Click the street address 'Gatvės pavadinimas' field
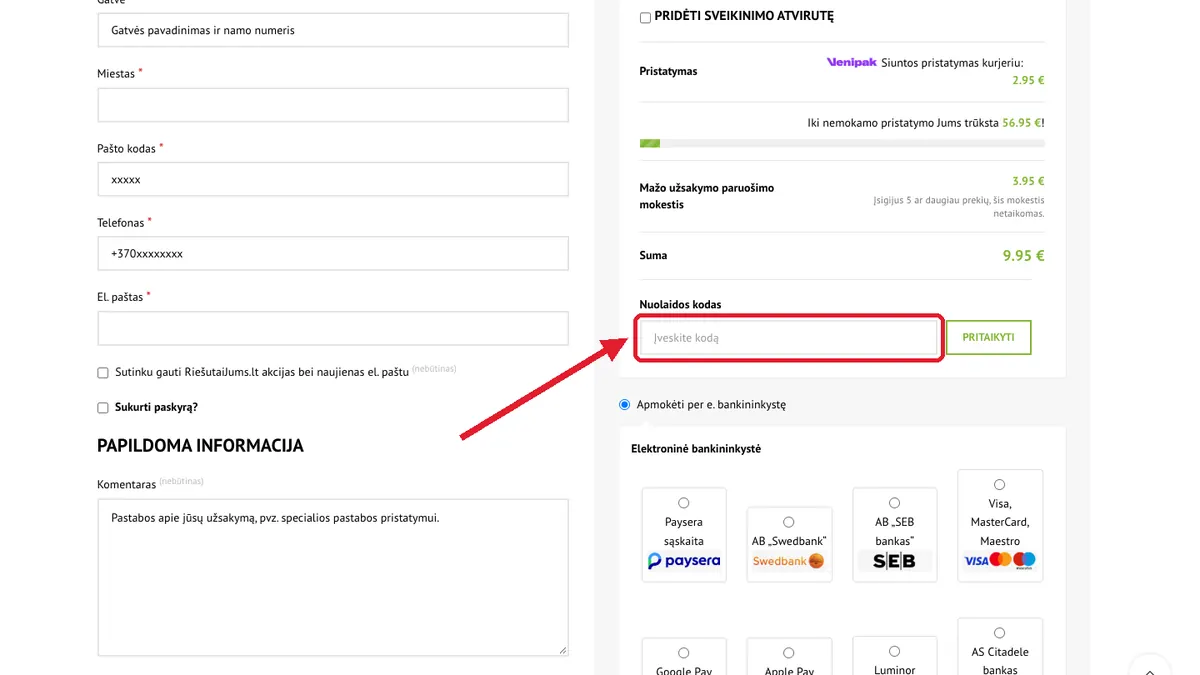Image resolution: width=1200 pixels, height=675 pixels. [333, 30]
